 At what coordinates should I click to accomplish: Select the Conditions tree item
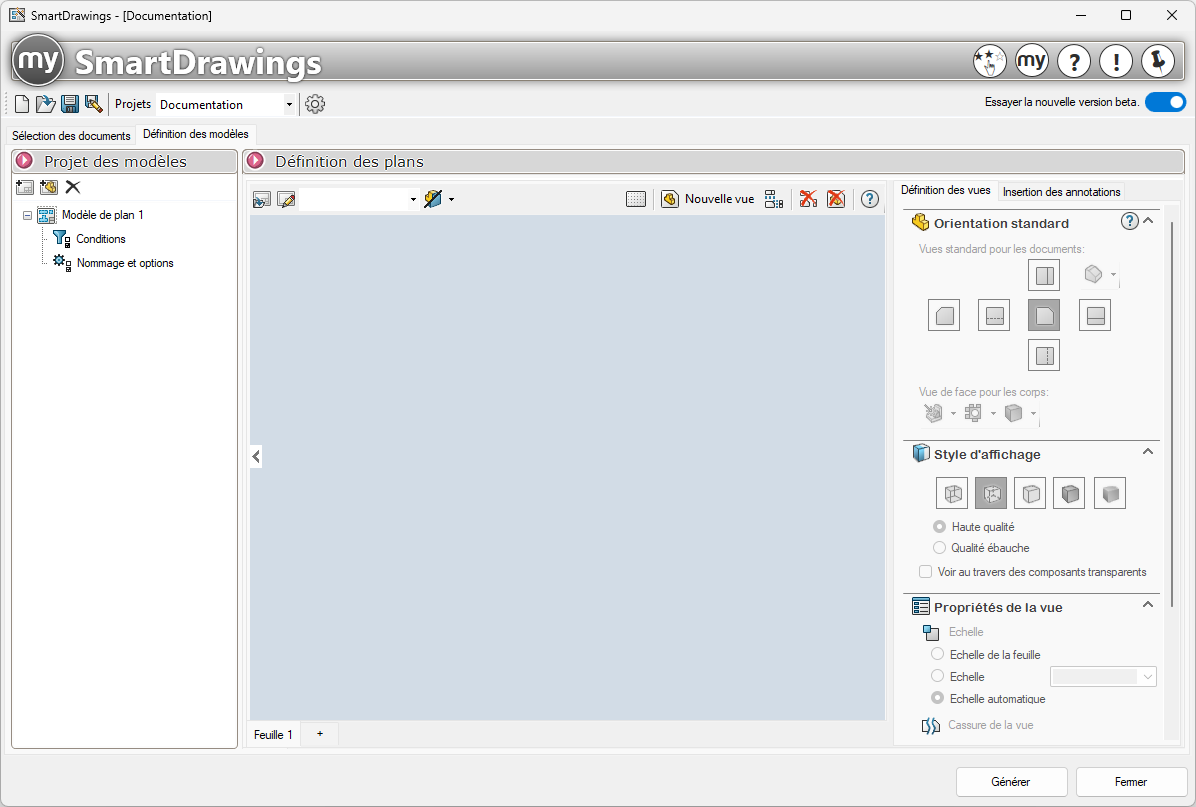pos(100,239)
